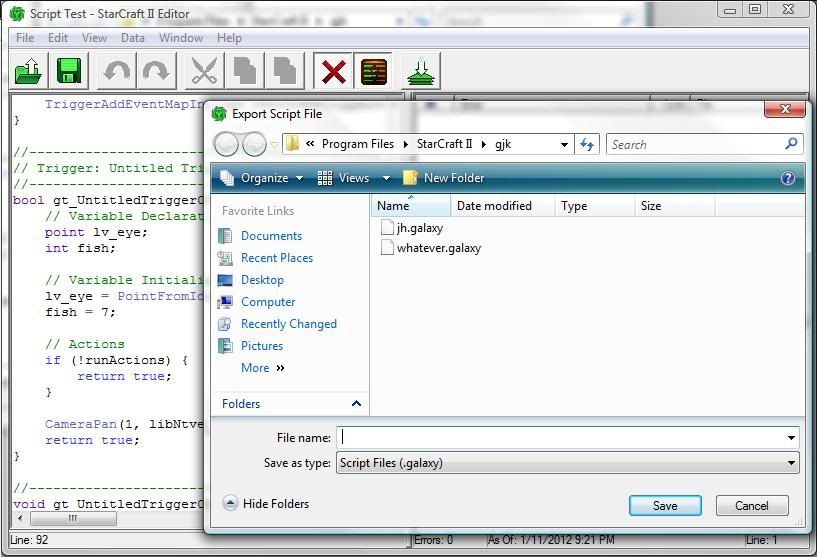Toggle Hide Folders button
The width and height of the screenshot is (817, 557).
pyautogui.click(x=266, y=504)
